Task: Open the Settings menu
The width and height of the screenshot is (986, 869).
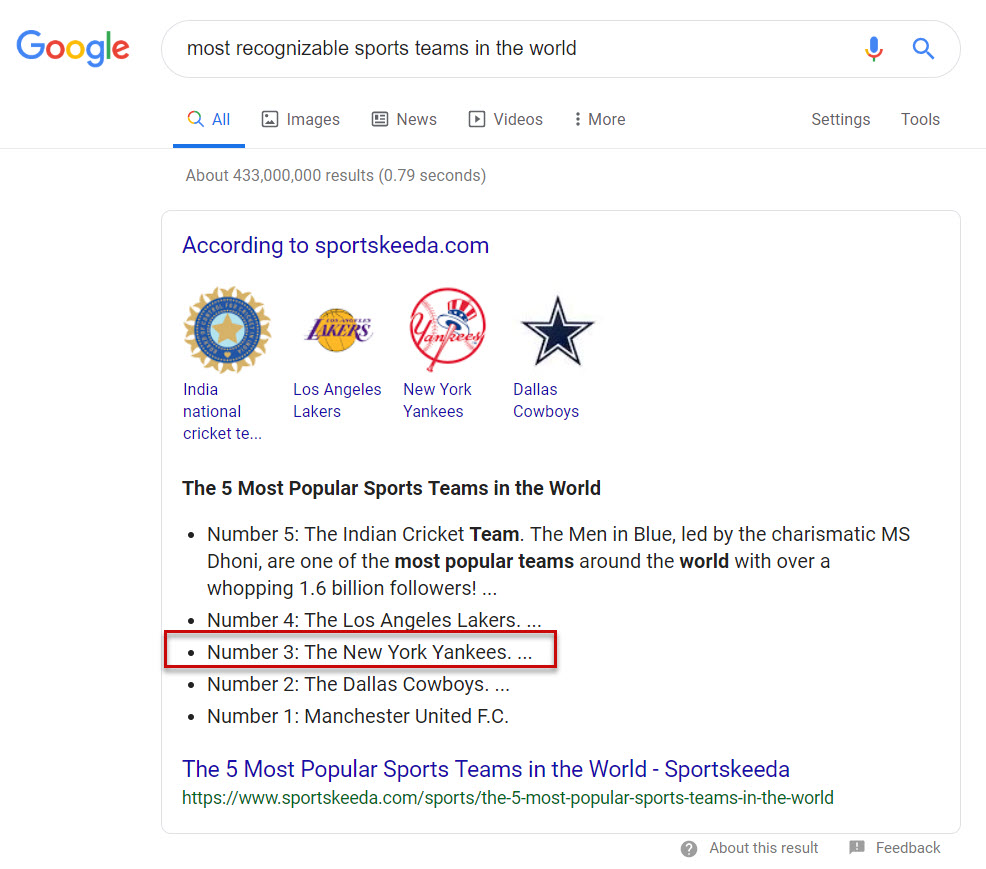Action: pyautogui.click(x=840, y=119)
